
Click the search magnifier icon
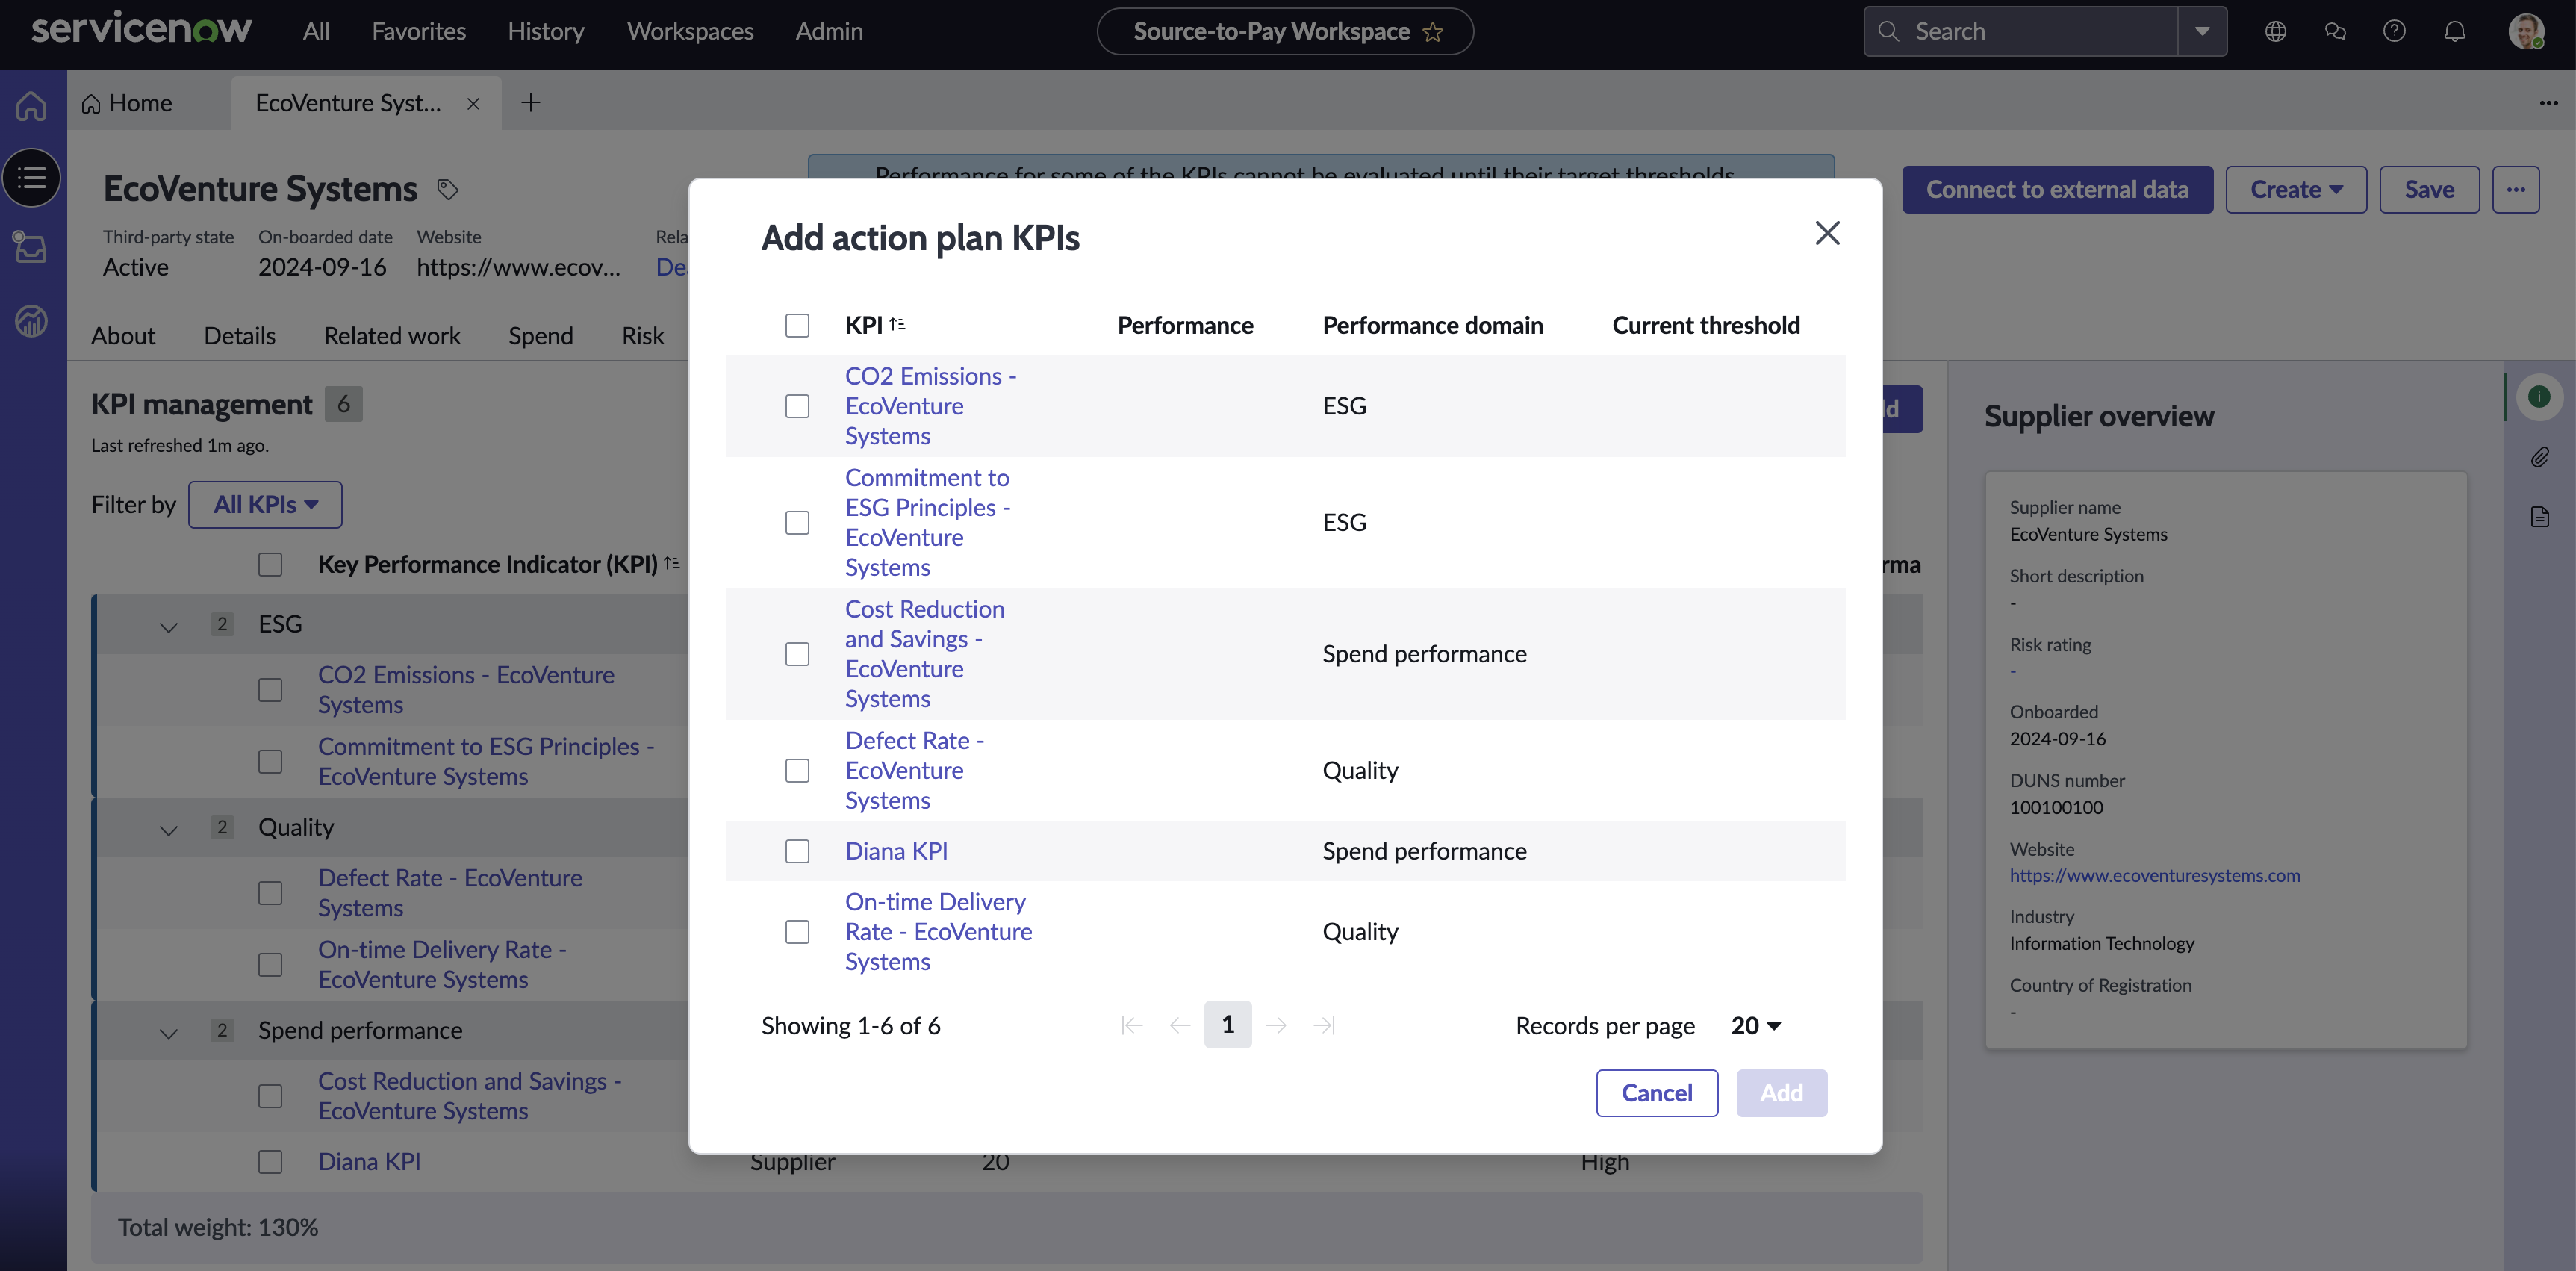tap(1888, 31)
